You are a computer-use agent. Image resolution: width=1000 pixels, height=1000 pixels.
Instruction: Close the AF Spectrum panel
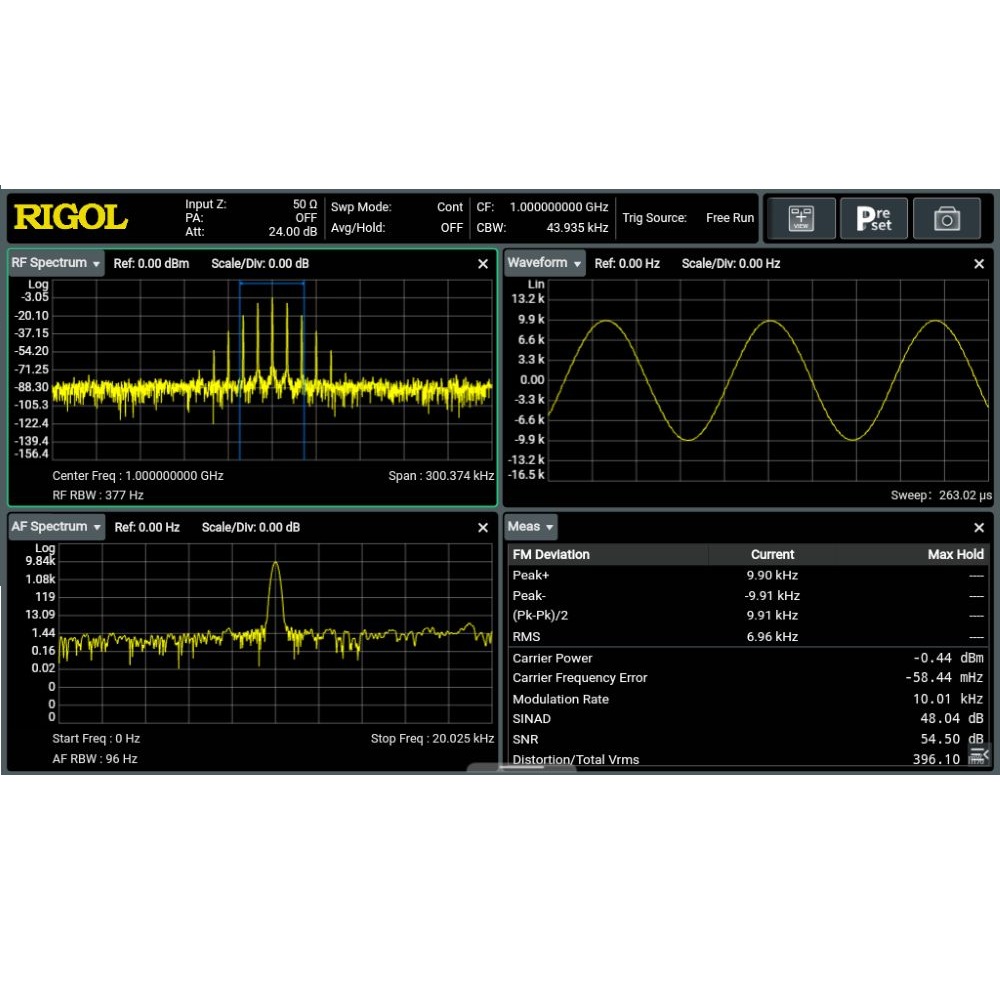(x=483, y=527)
